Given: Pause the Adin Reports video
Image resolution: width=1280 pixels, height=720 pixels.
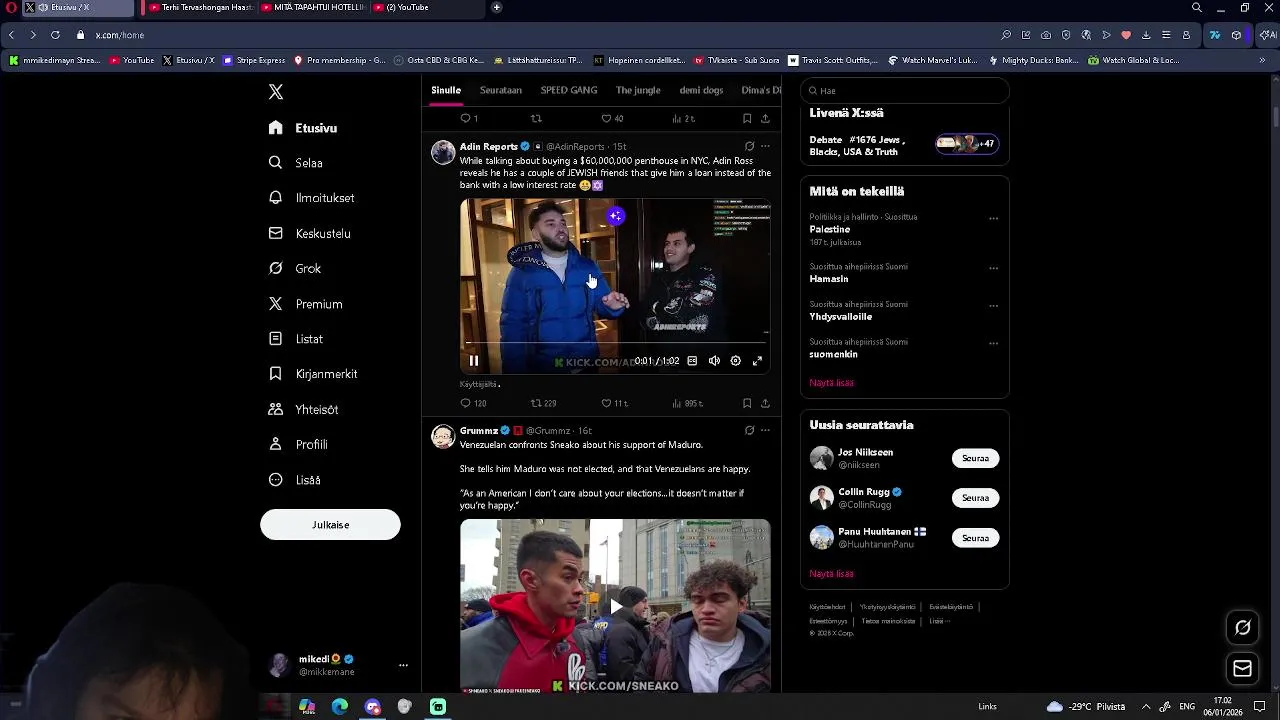Looking at the screenshot, I should (x=474, y=361).
